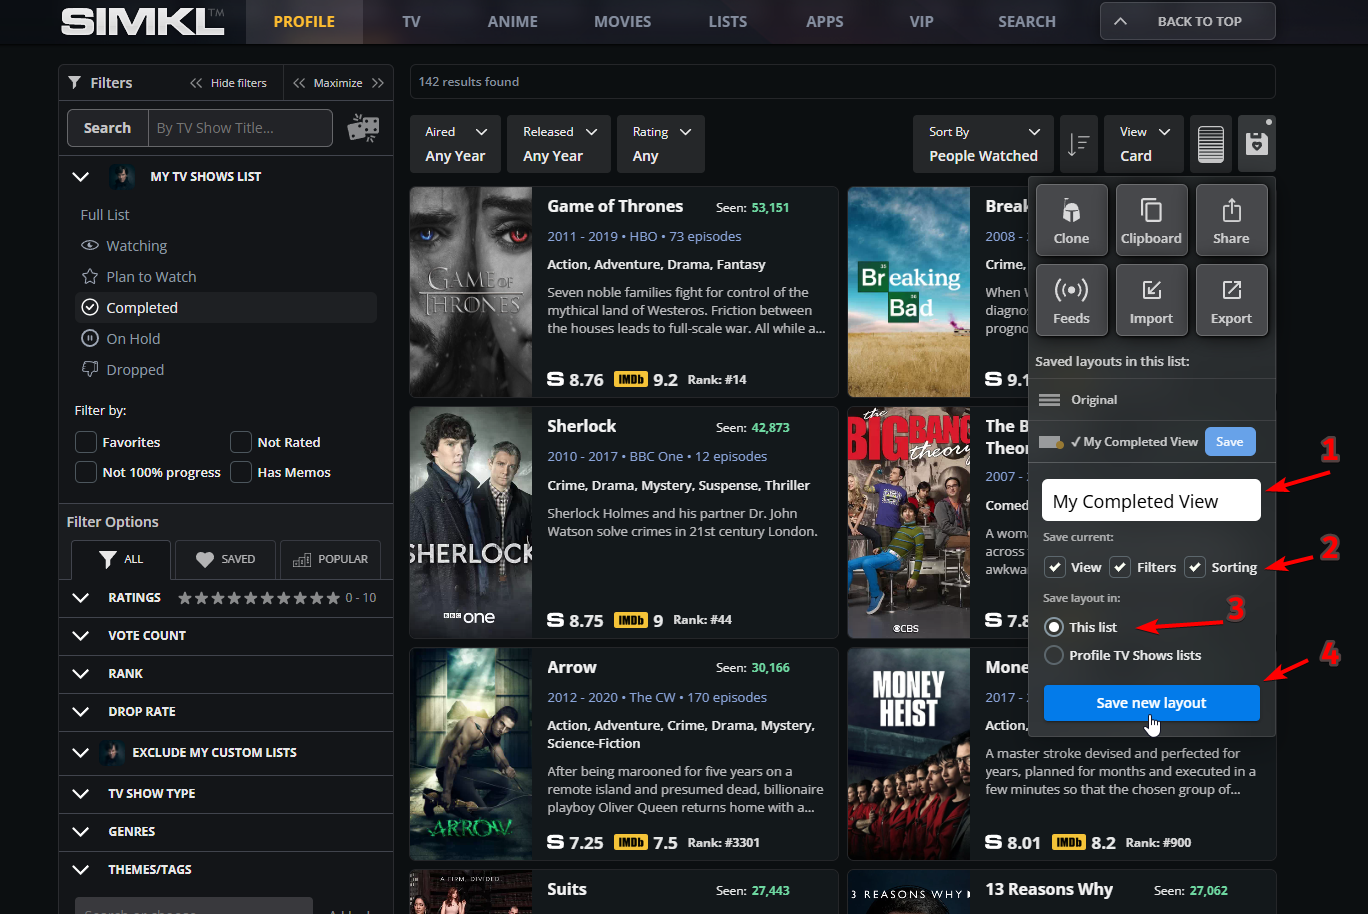This screenshot has width=1368, height=914.
Task: Open the Aired year dropdown
Action: [456, 144]
